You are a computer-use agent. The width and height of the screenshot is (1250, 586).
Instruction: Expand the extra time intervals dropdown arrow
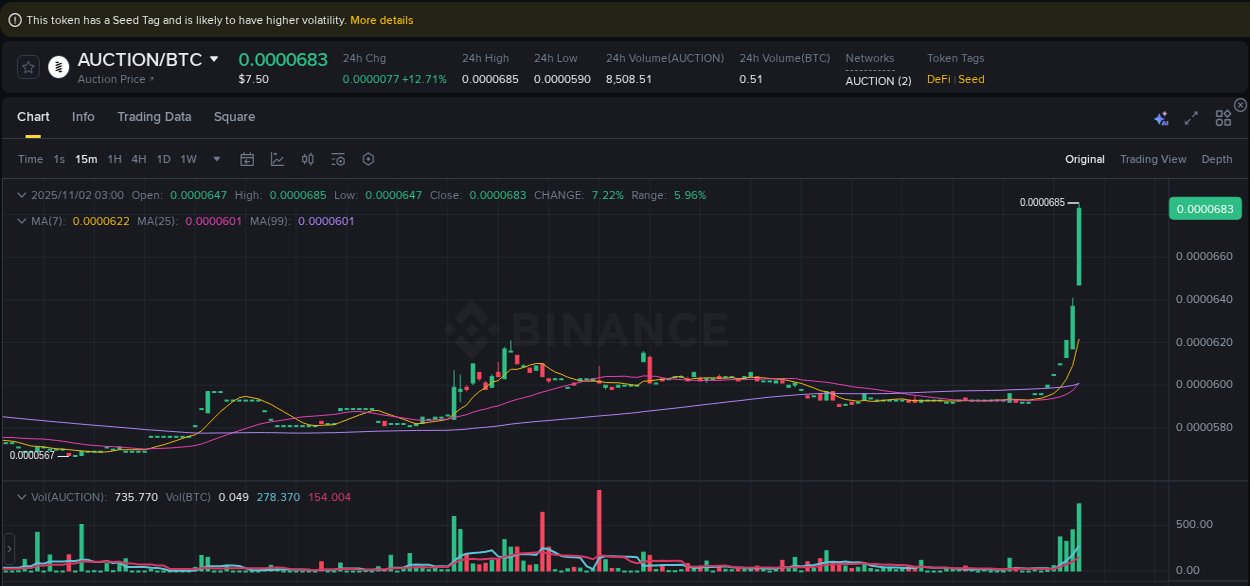(216, 159)
